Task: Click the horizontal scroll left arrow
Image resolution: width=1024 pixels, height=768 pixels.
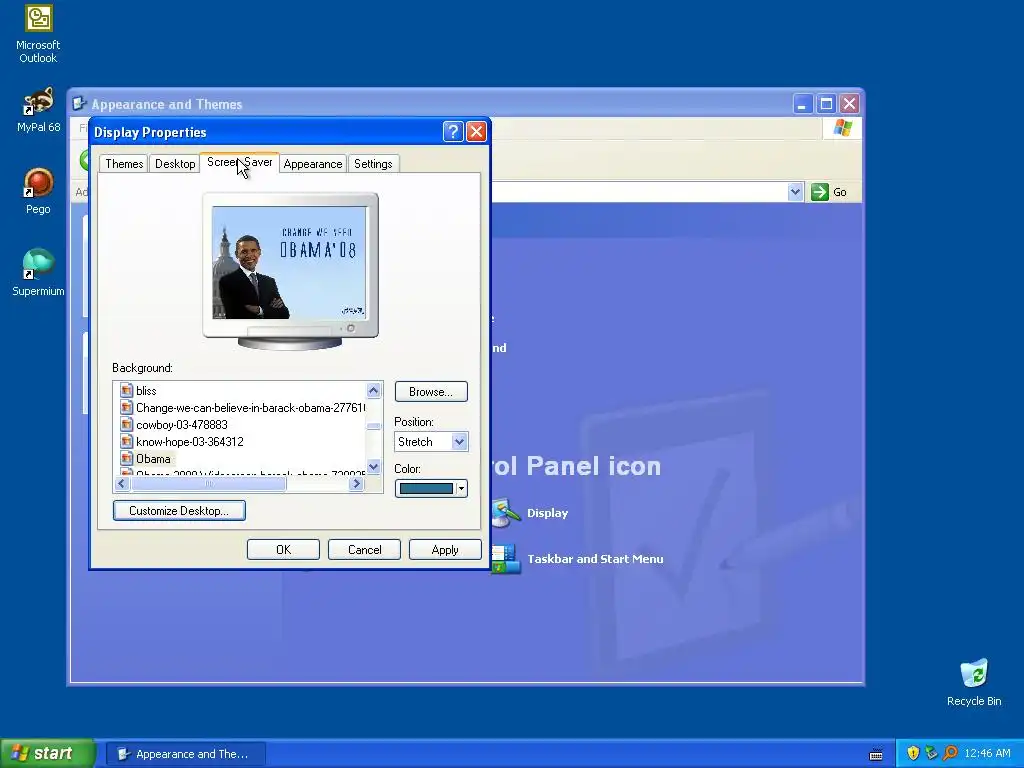Action: pos(121,484)
